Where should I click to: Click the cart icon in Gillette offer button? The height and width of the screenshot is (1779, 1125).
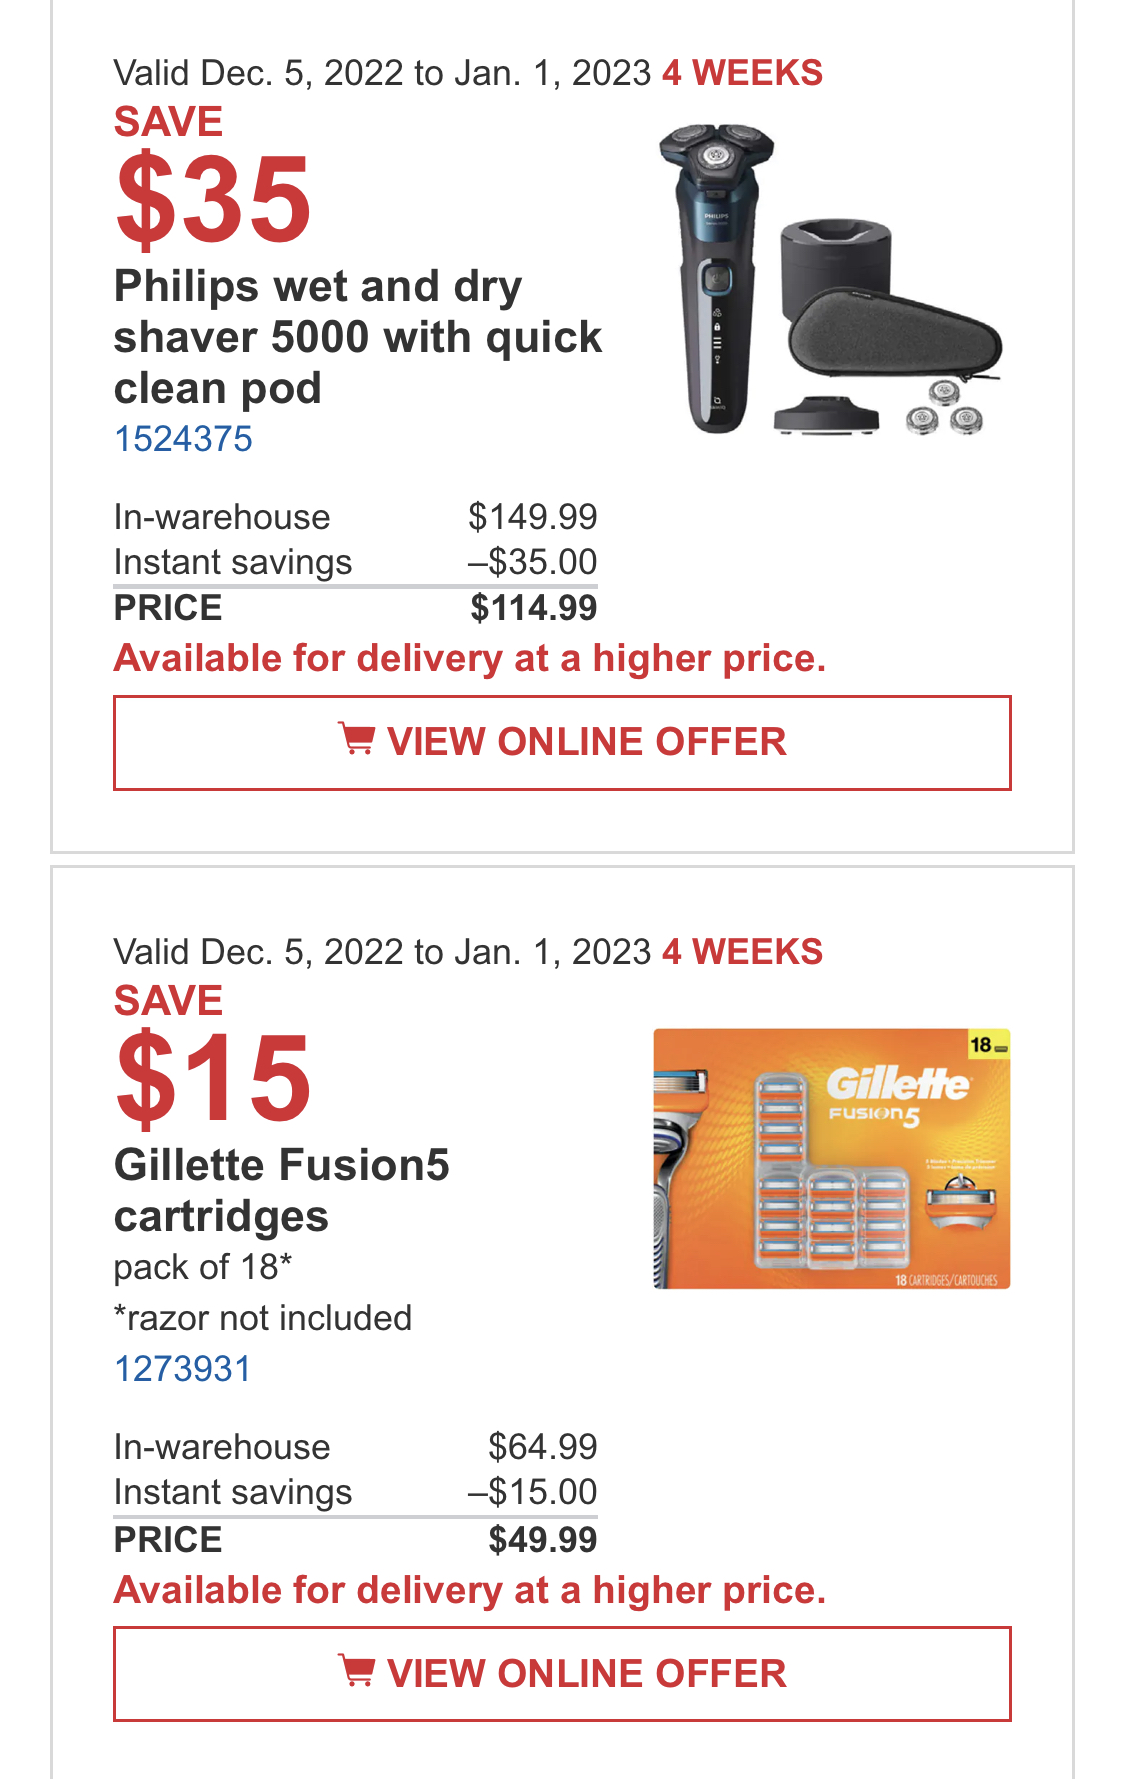coord(356,1671)
